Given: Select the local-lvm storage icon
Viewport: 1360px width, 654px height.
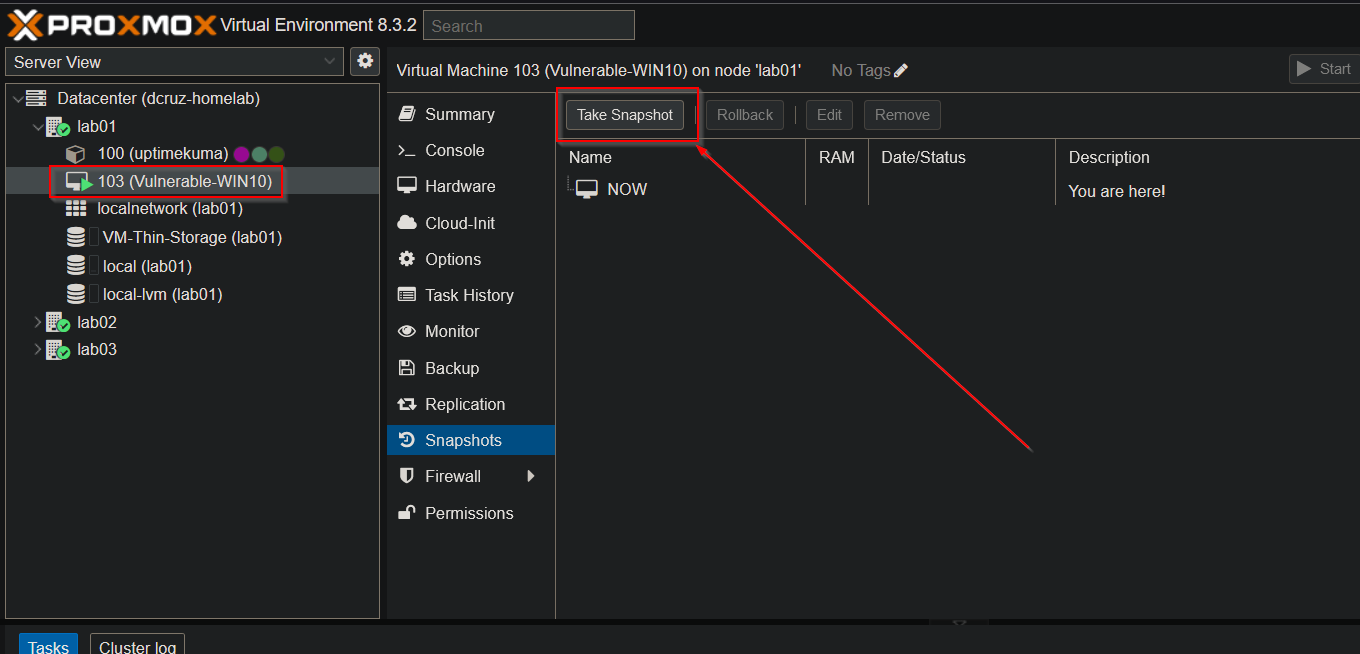Looking at the screenshot, I should (76, 294).
